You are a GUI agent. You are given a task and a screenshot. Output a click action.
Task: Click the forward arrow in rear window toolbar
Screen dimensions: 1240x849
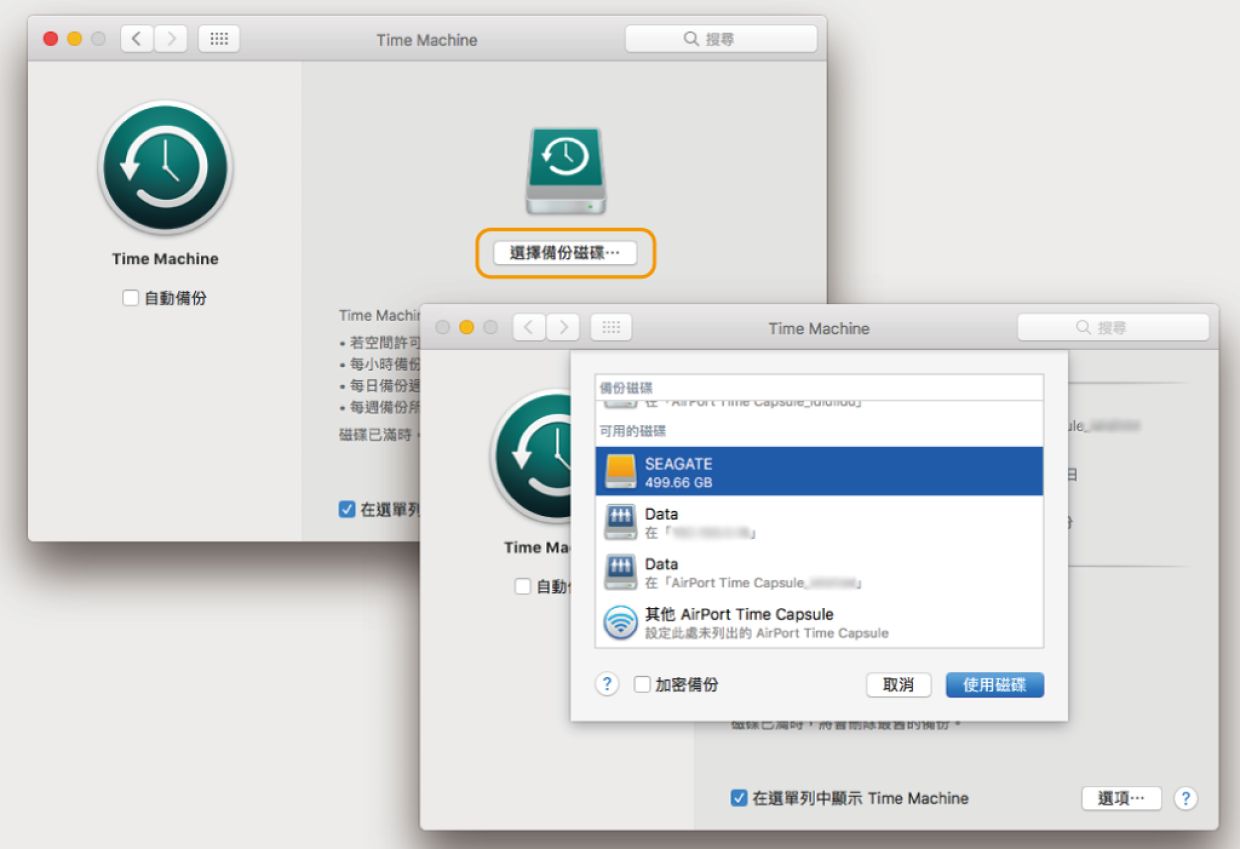(x=171, y=39)
